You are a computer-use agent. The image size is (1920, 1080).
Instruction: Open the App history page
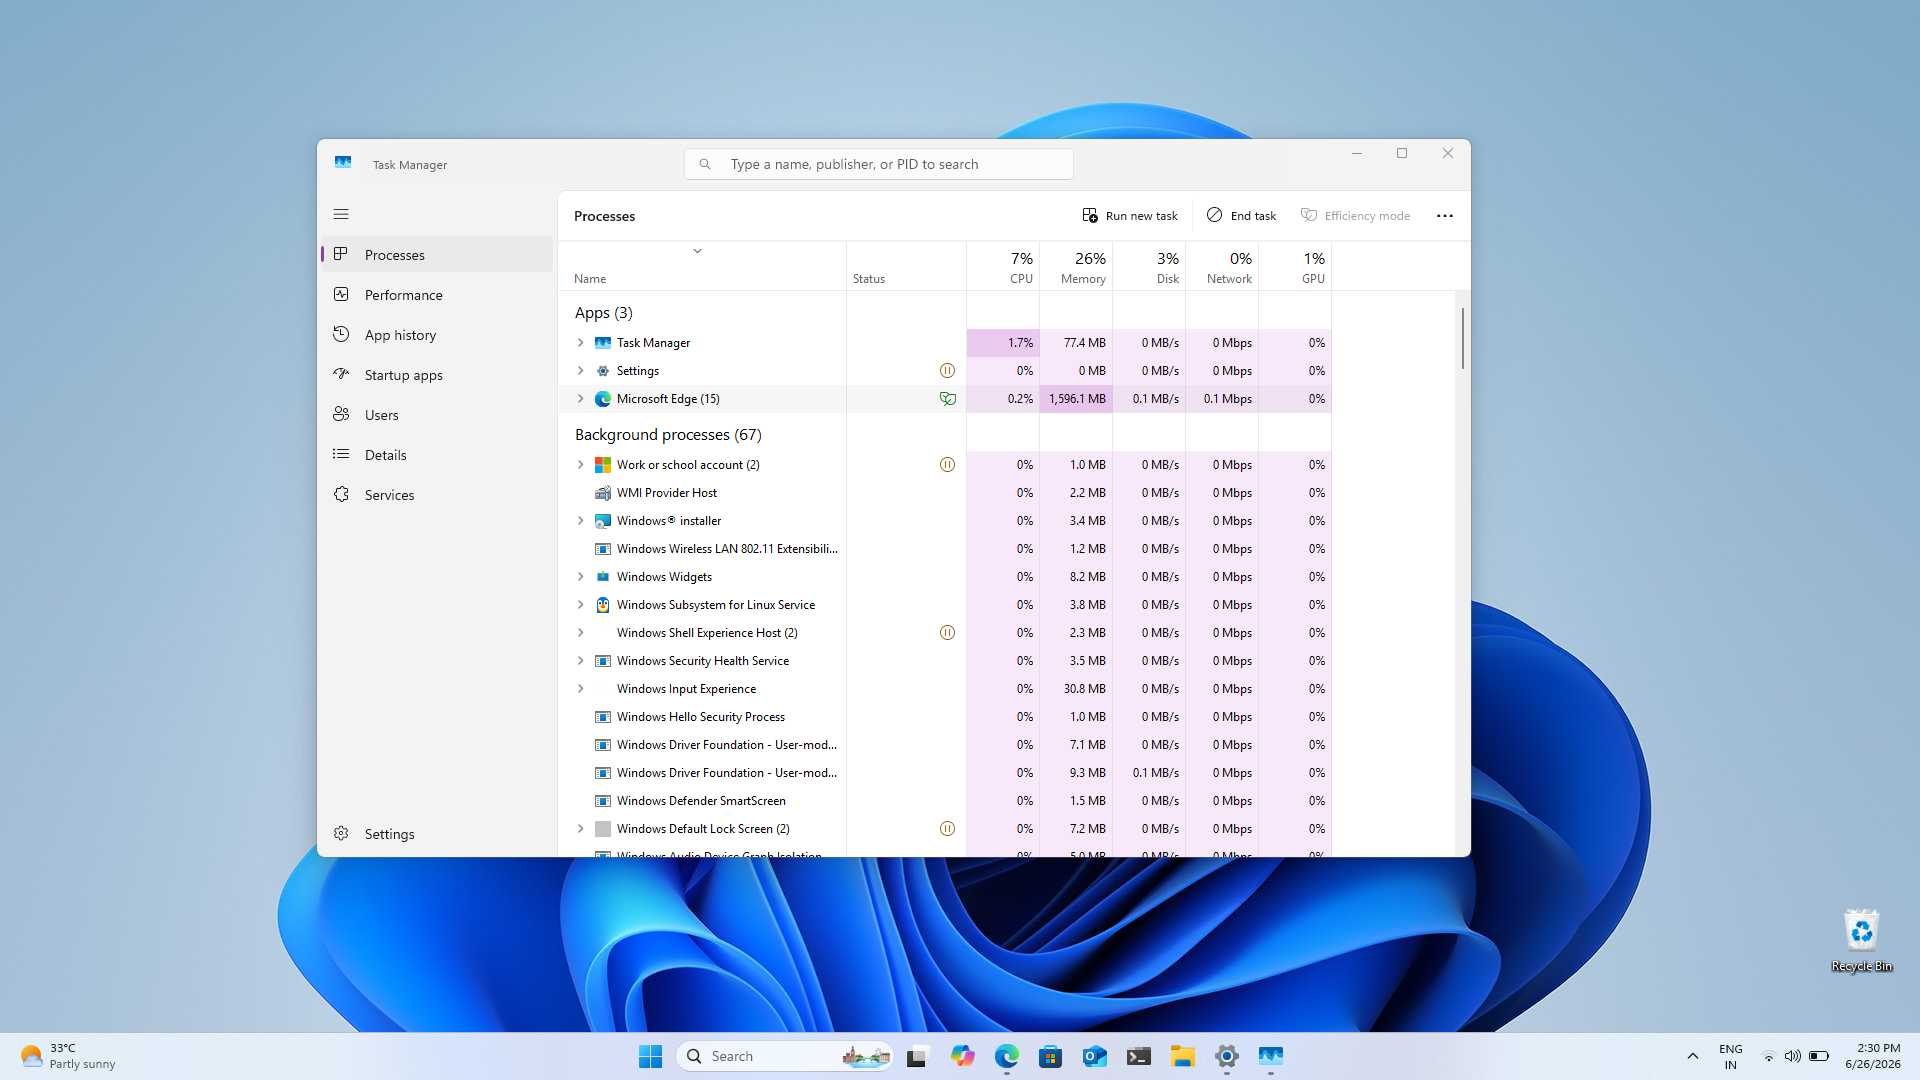click(437, 335)
